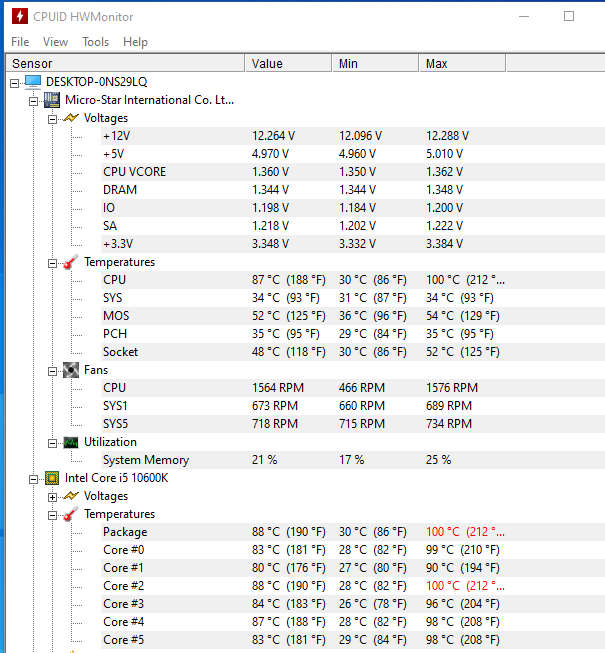Select the Core #1 temperature row

click(353, 568)
